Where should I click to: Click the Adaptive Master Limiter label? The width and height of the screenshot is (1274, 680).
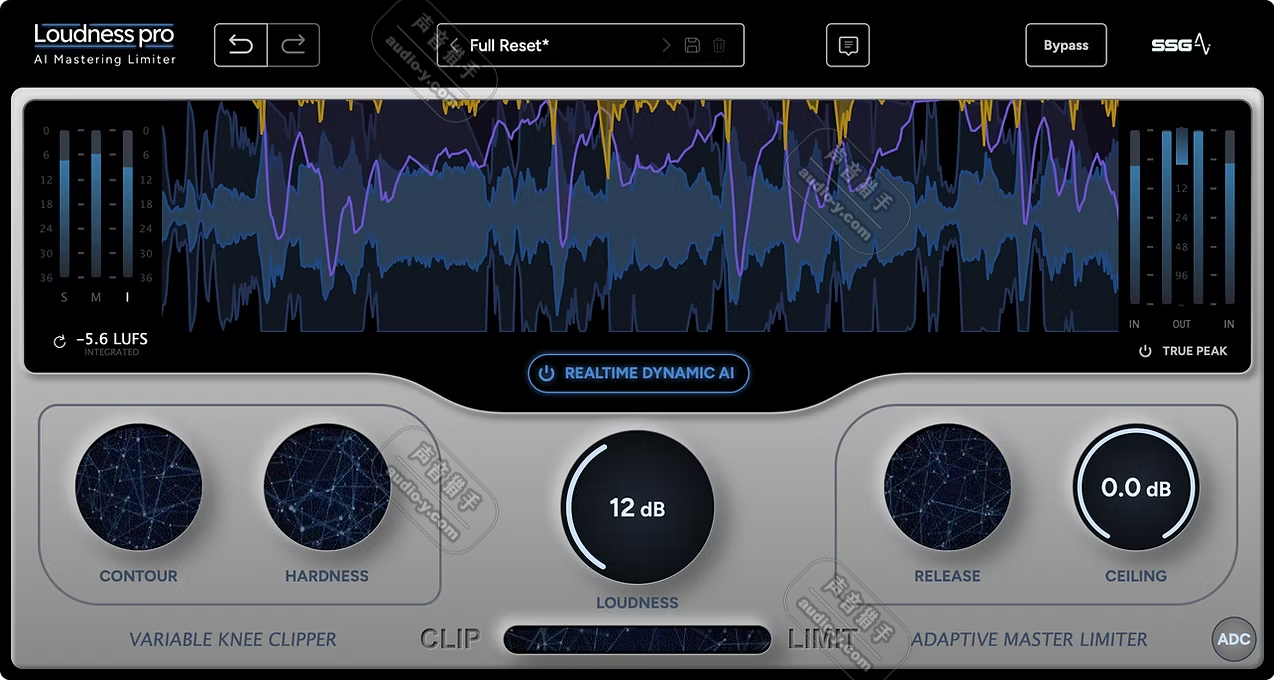pos(1029,639)
